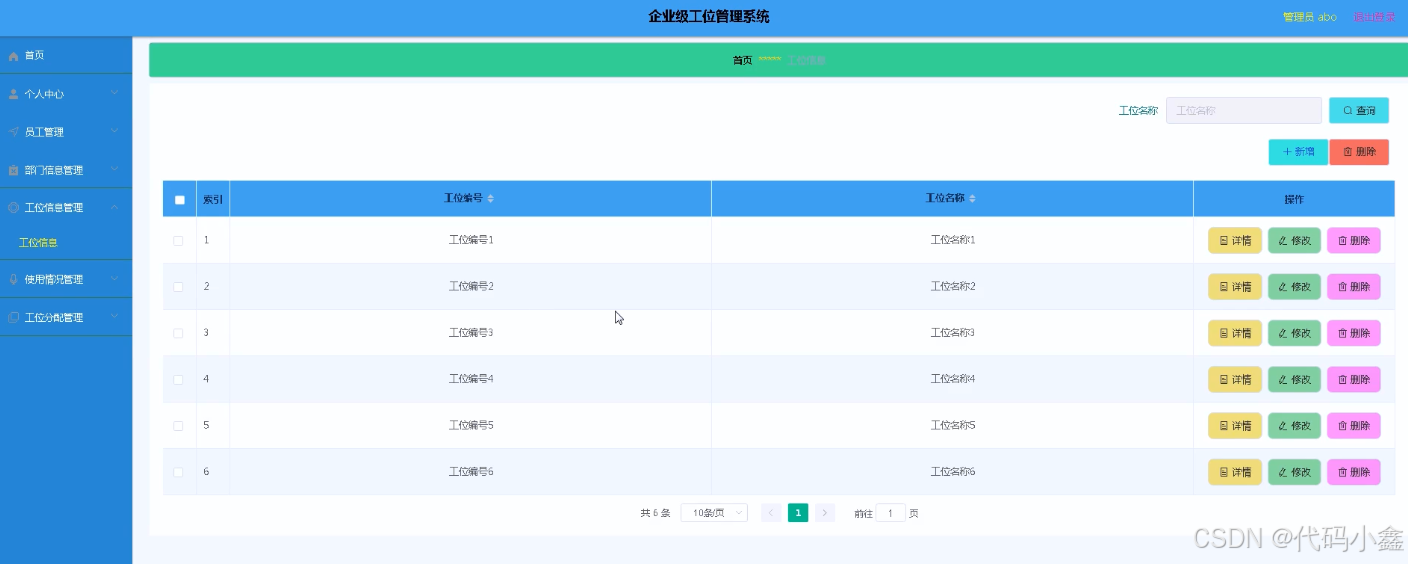
Task: Select page 1 in pagination
Action: (x=798, y=513)
